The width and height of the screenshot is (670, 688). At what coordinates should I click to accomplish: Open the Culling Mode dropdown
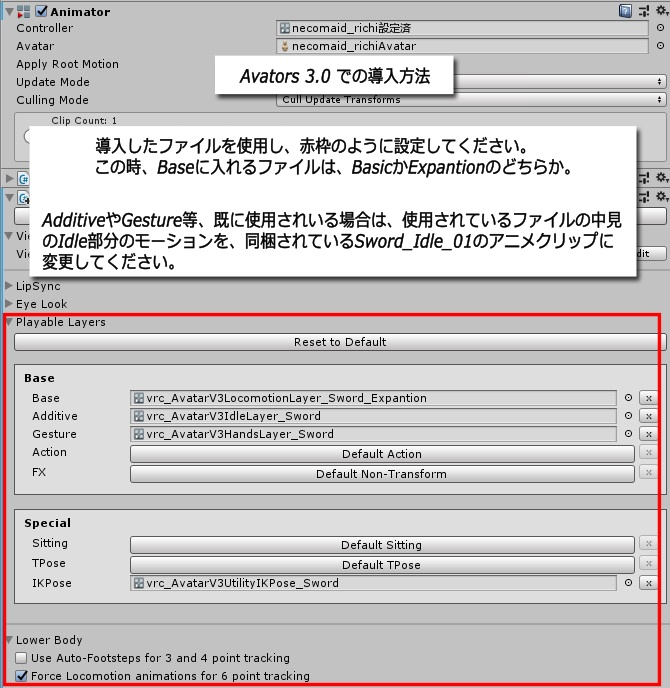[x=471, y=100]
